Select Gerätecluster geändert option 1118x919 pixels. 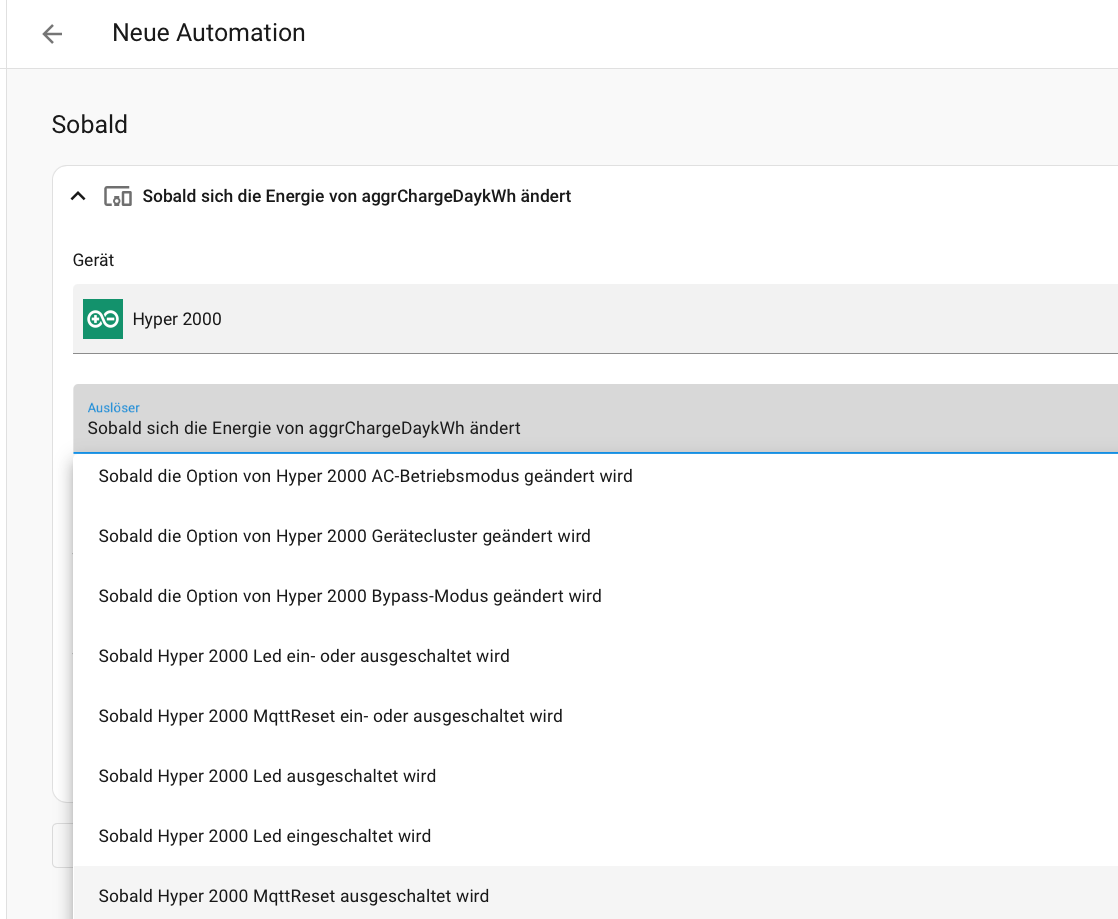(595, 536)
